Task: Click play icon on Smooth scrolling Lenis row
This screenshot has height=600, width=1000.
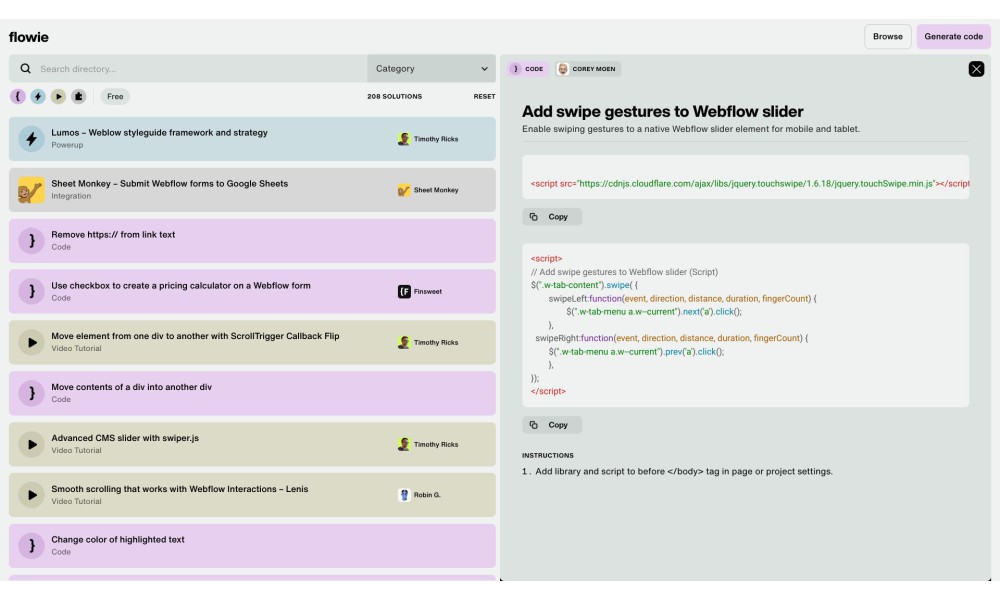Action: click(x=31, y=495)
